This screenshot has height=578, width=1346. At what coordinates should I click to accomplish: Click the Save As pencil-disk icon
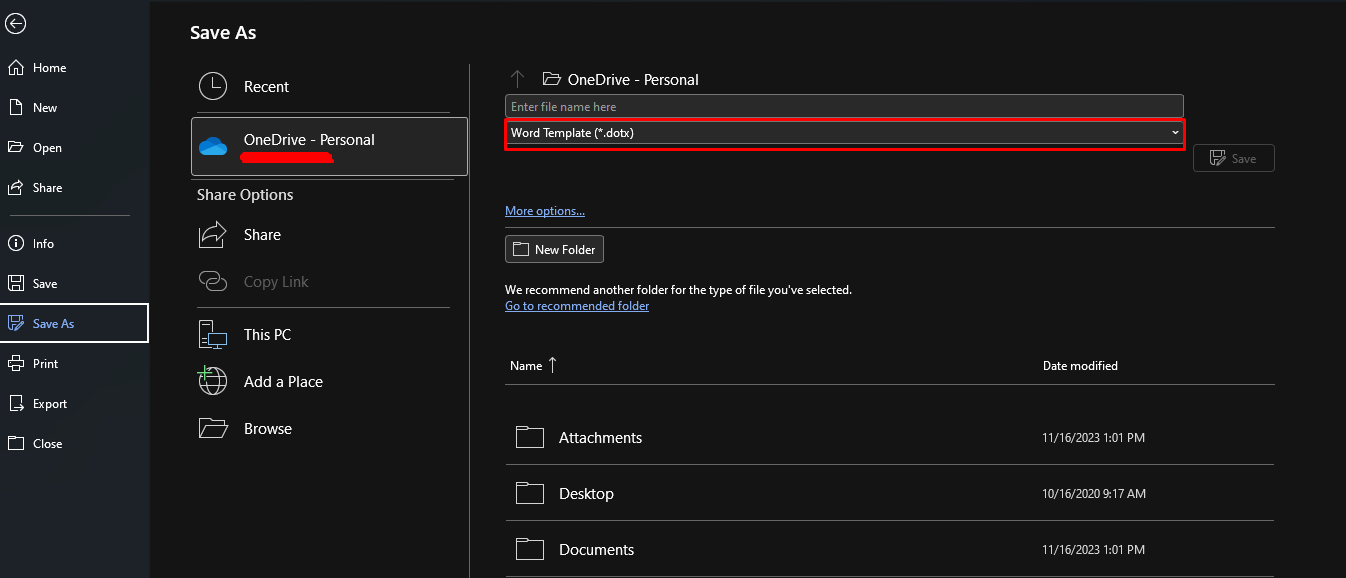pyautogui.click(x=16, y=324)
